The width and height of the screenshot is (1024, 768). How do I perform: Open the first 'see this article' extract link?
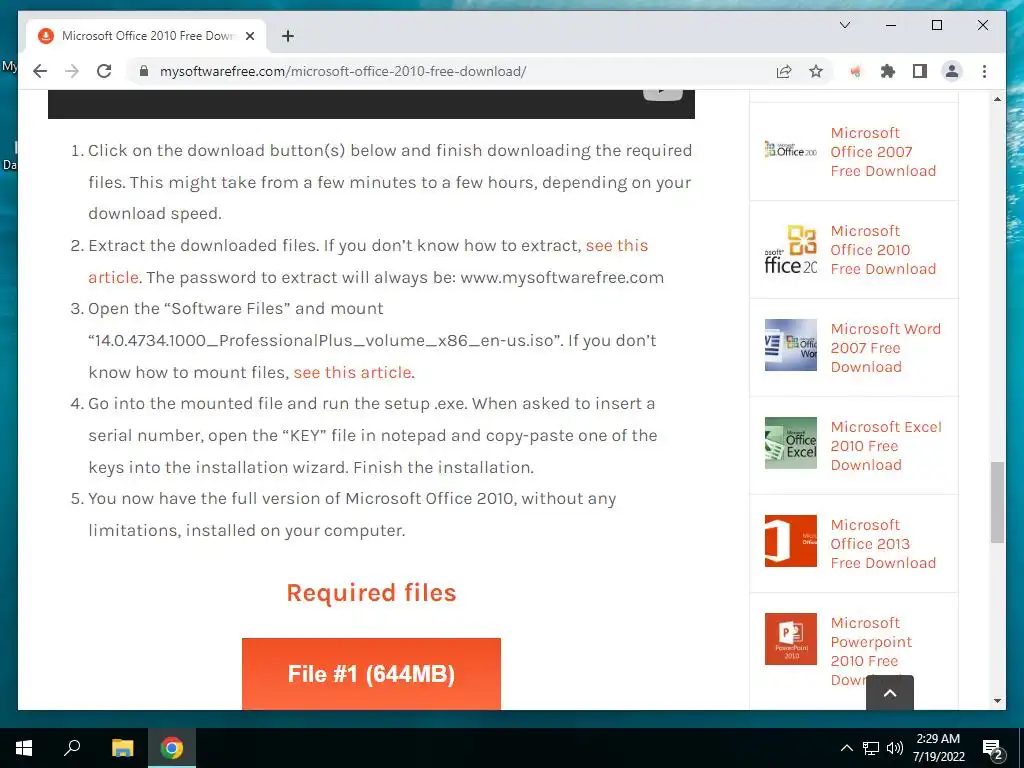click(x=368, y=261)
